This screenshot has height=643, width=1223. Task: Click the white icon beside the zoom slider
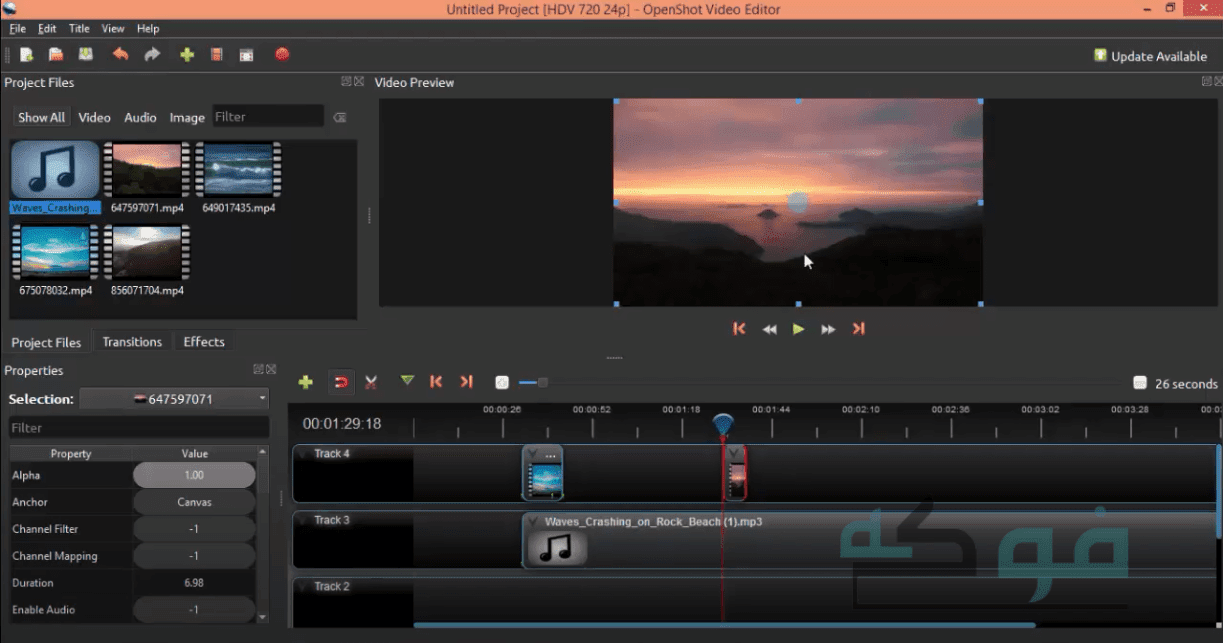click(502, 382)
